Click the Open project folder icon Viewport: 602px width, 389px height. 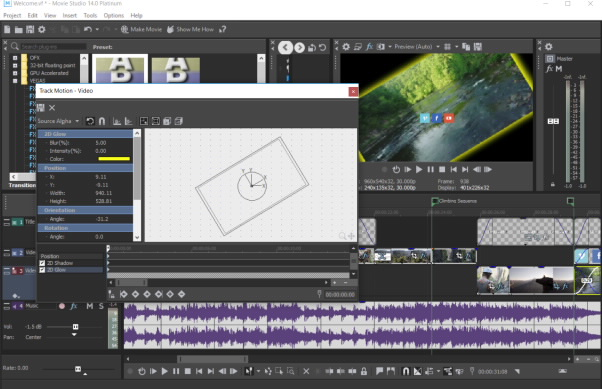(18, 30)
